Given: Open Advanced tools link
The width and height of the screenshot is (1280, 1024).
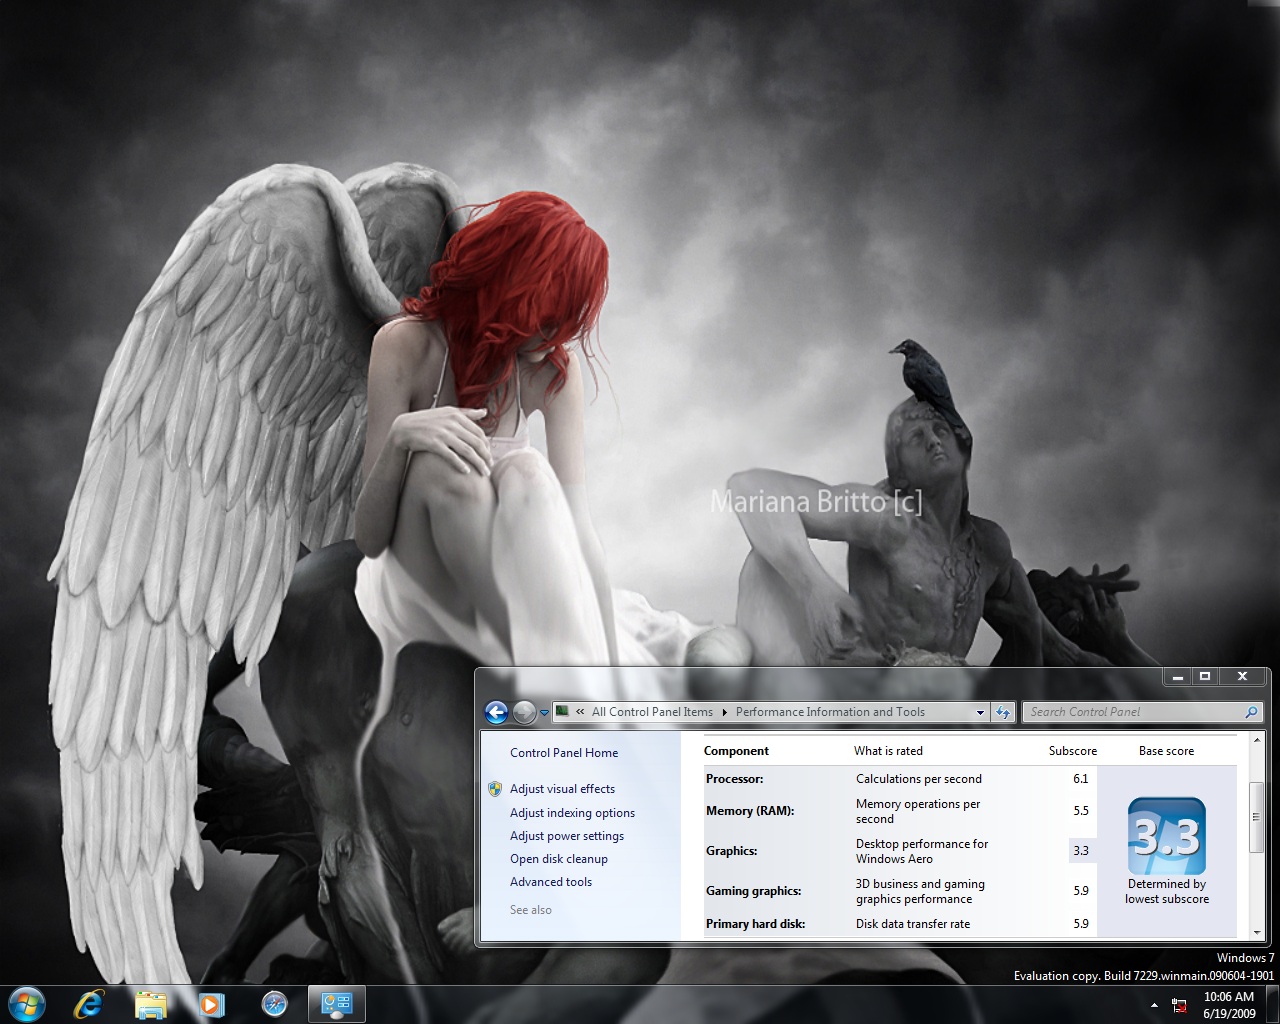Looking at the screenshot, I should (551, 882).
